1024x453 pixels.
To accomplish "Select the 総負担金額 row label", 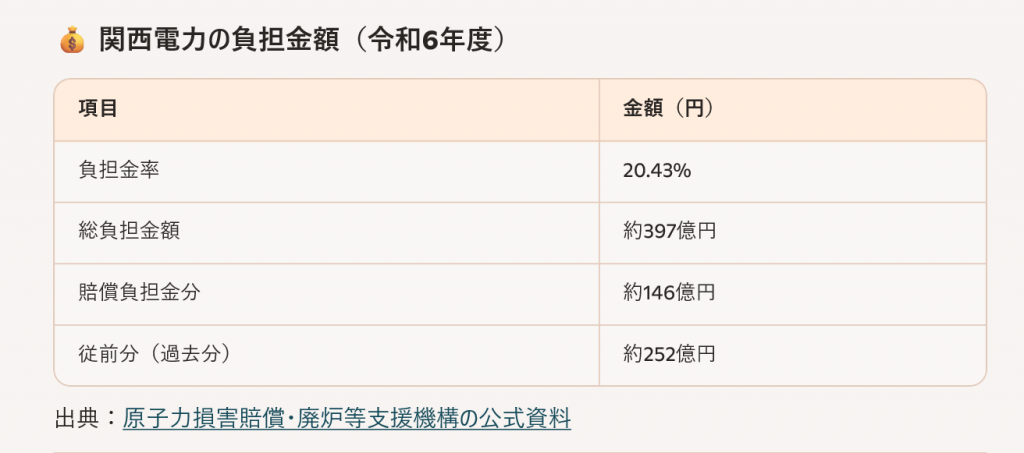I will (129, 232).
